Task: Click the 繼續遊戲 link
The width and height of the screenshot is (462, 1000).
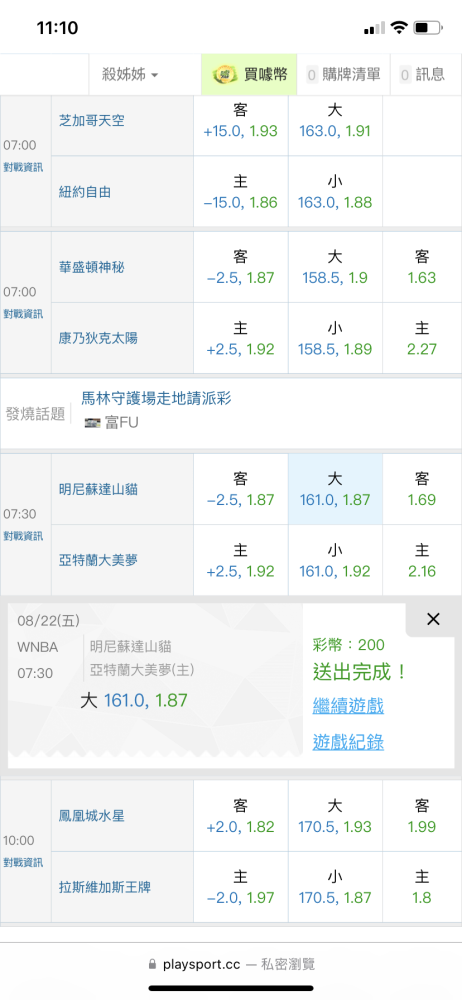Action: point(348,706)
